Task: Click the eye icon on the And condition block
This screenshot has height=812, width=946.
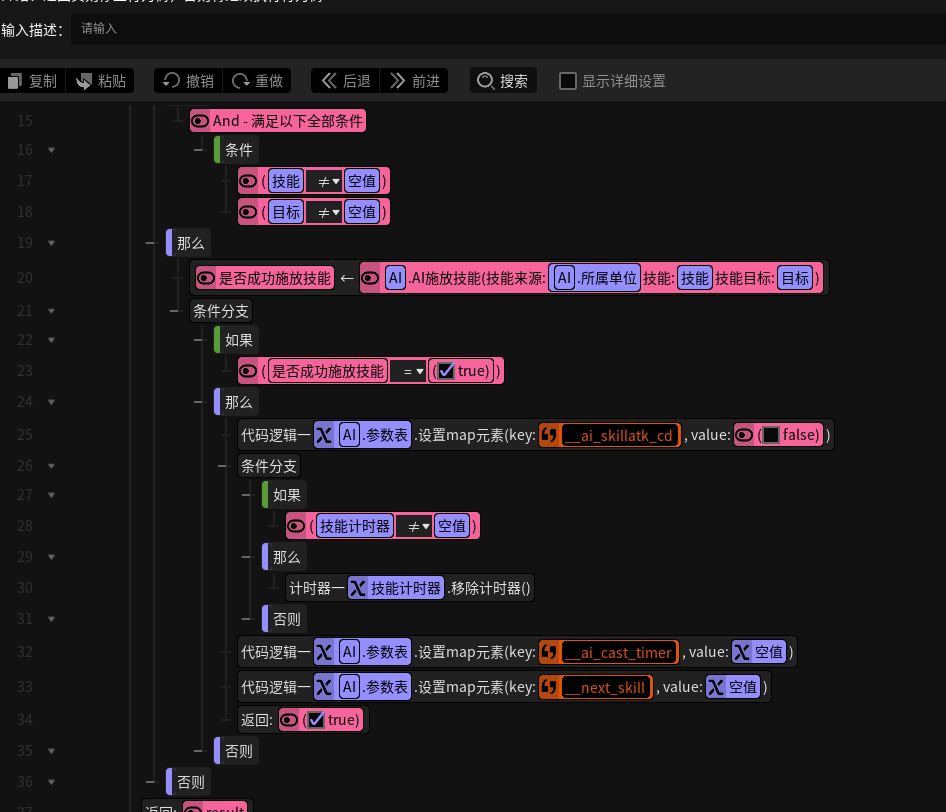Action: (200, 121)
